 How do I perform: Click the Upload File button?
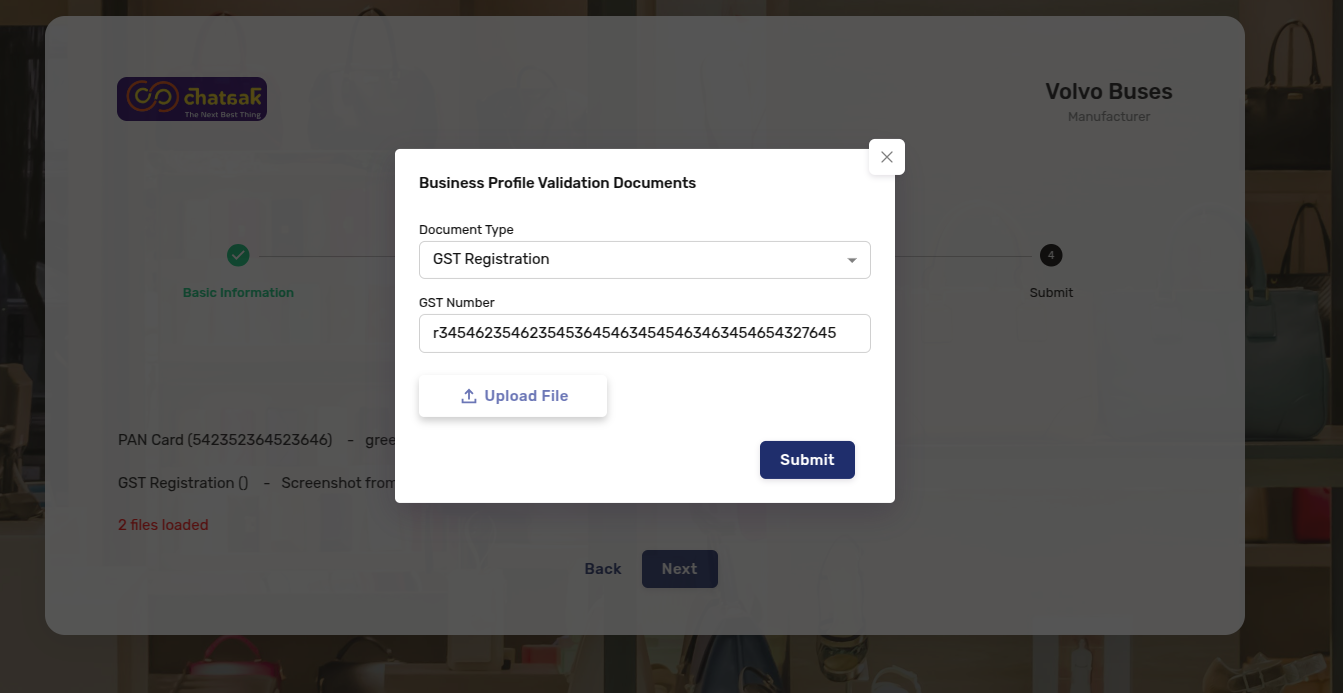pos(513,396)
